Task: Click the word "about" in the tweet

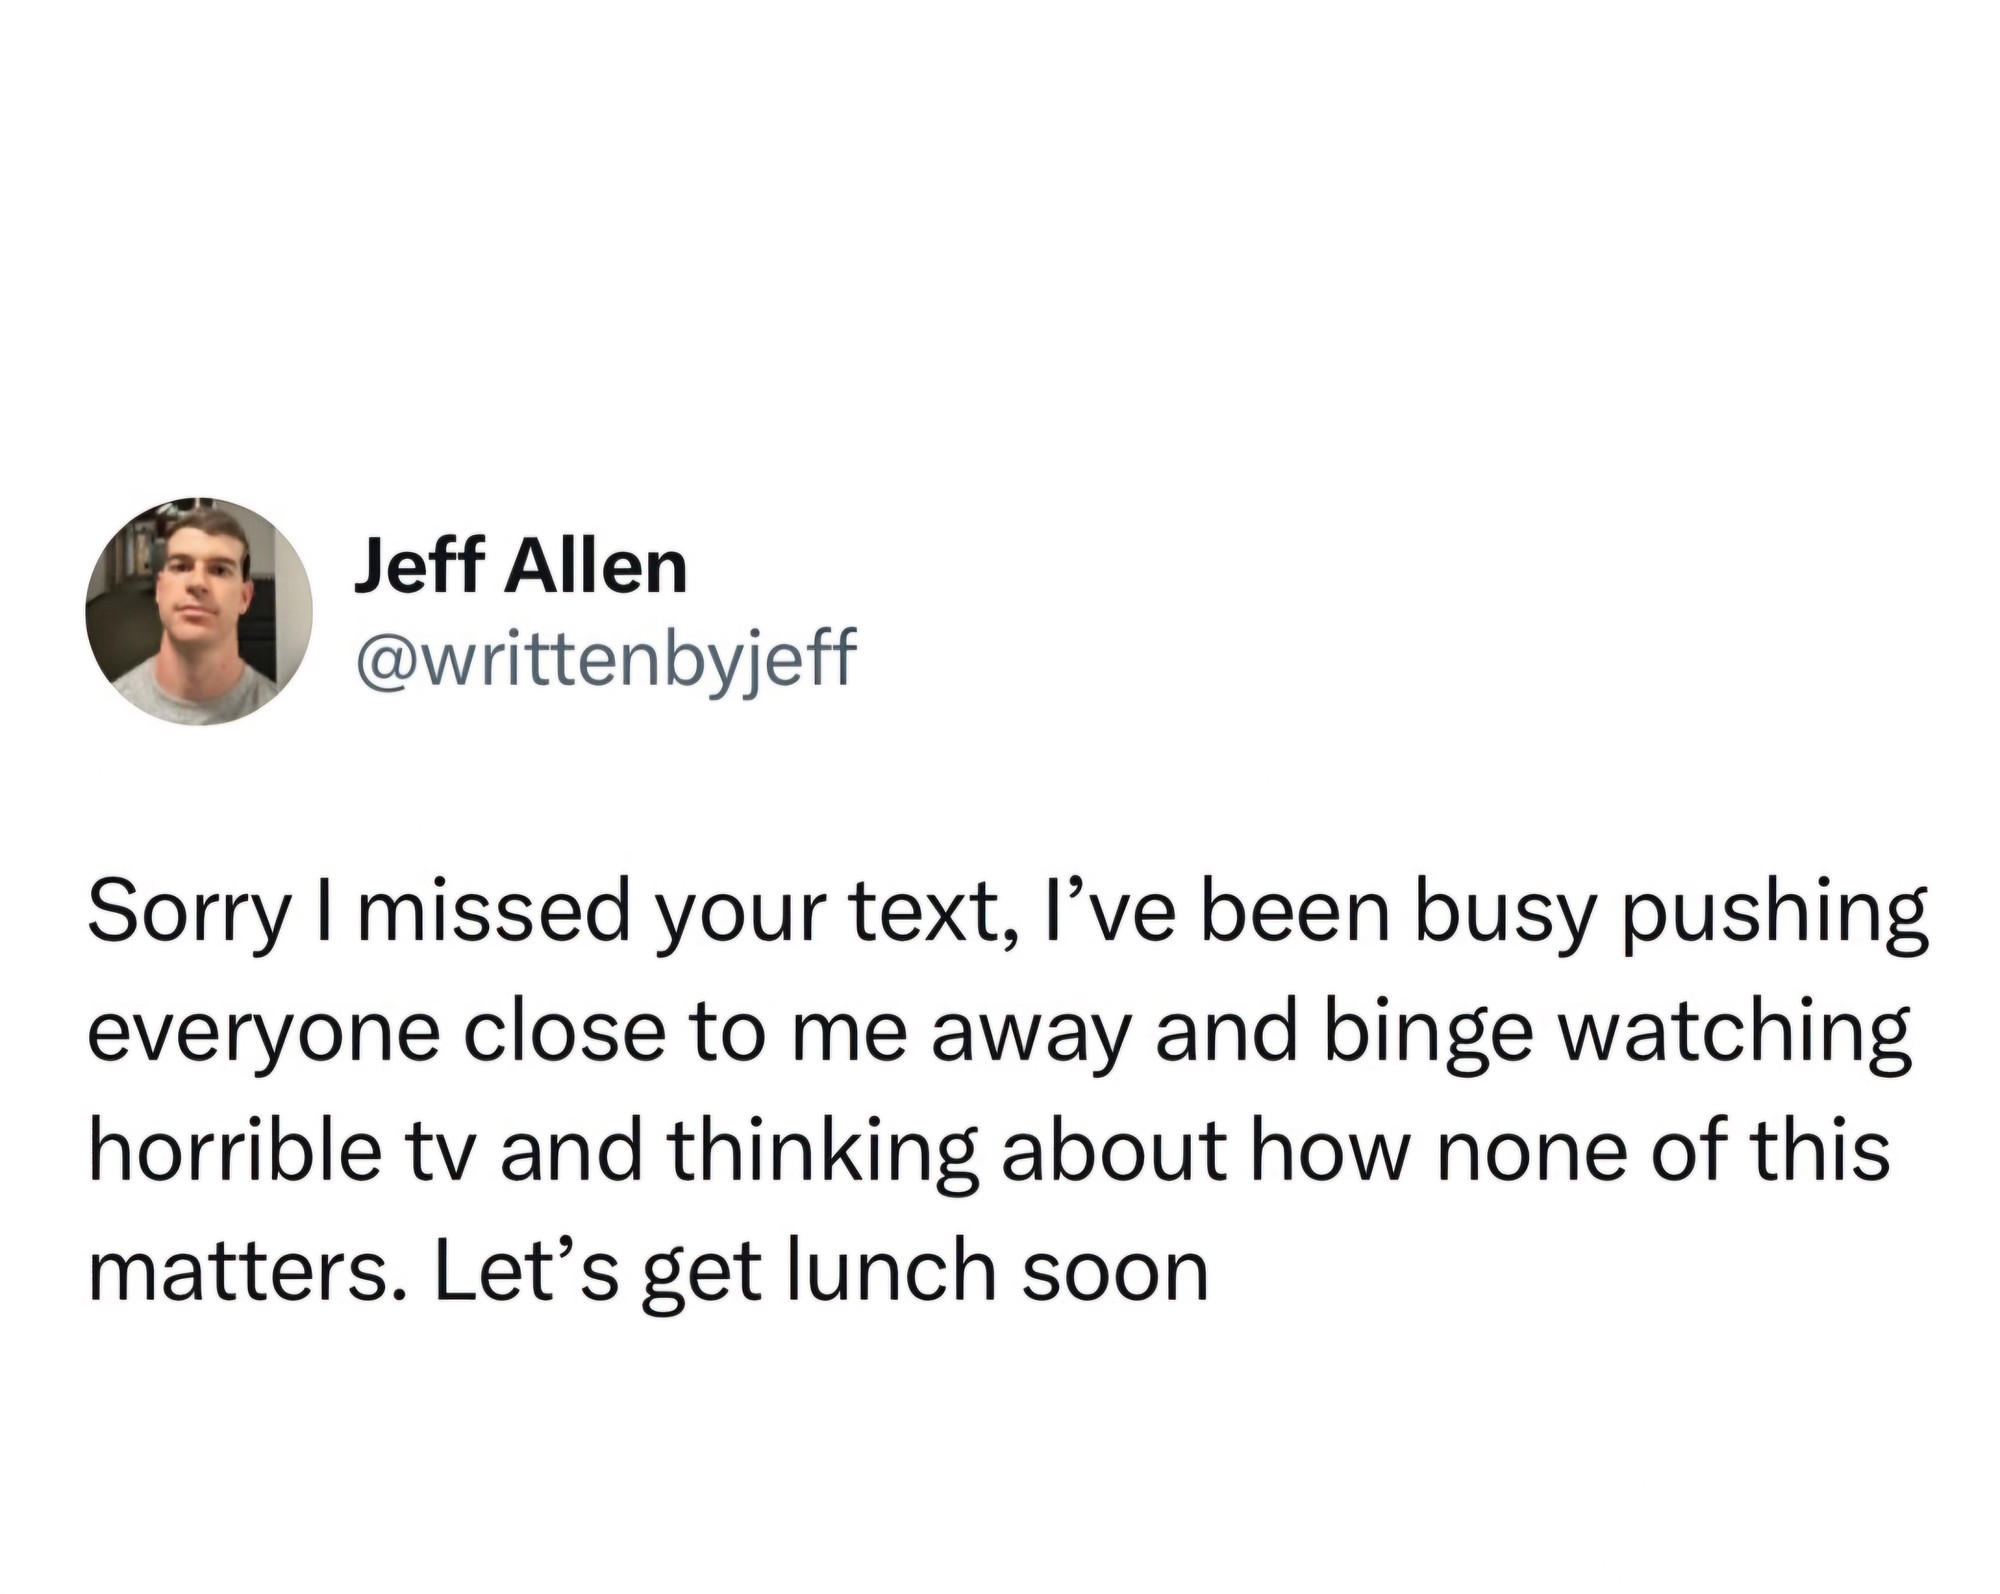Action: [1113, 1150]
